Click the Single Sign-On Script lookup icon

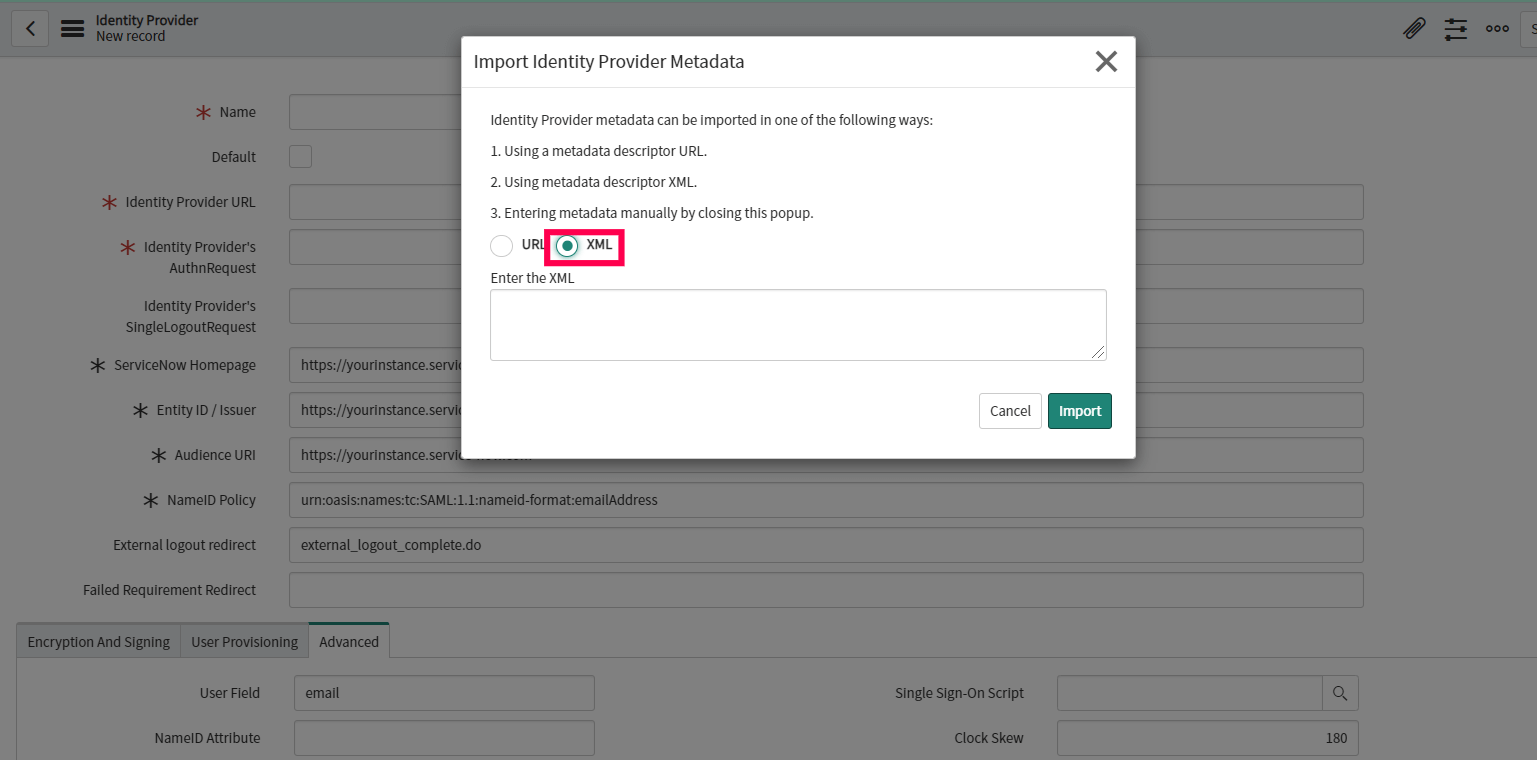pos(1340,692)
